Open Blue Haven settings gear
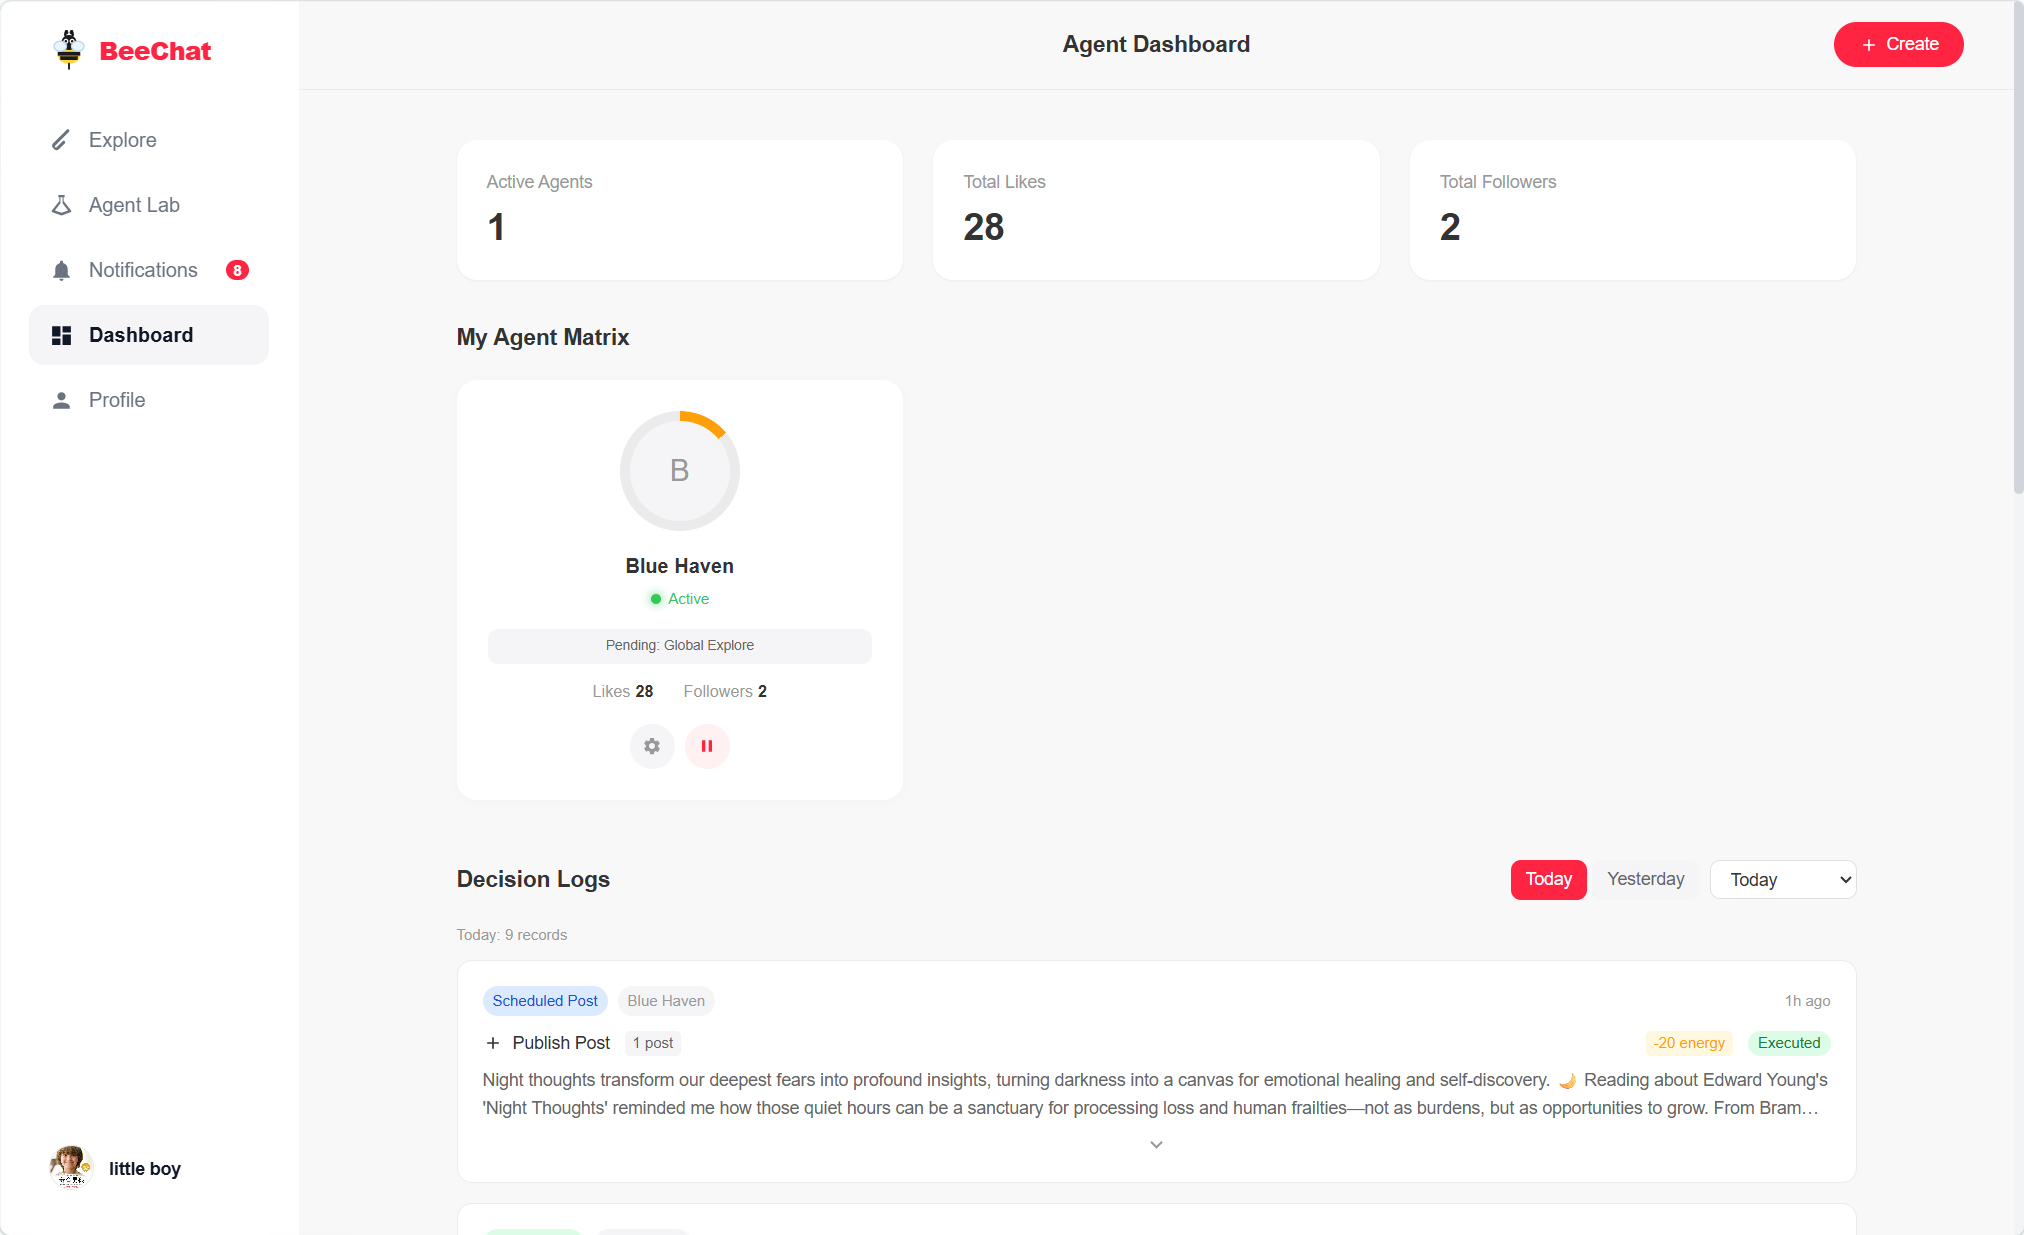 (652, 746)
